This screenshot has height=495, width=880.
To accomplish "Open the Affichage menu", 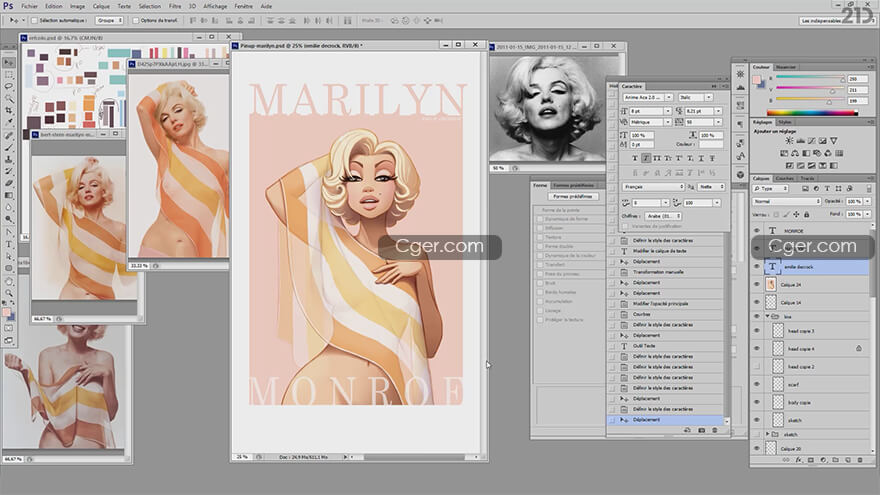I will tap(215, 6).
